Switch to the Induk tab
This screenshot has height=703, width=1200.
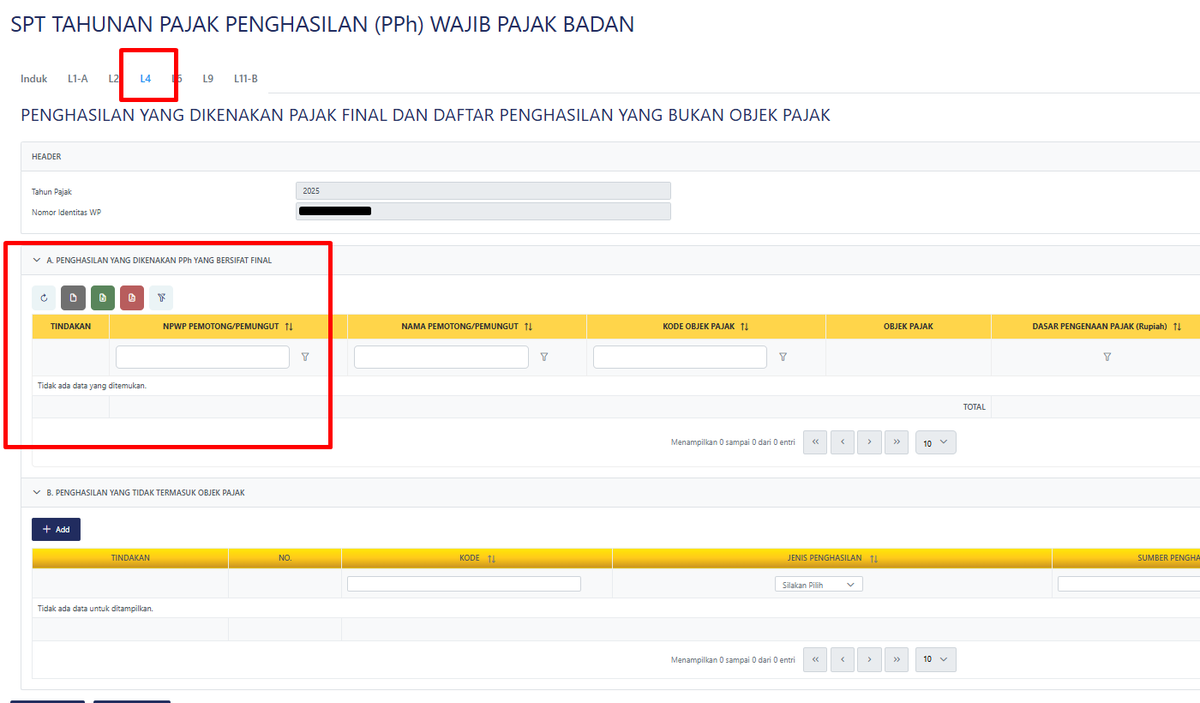click(34, 78)
